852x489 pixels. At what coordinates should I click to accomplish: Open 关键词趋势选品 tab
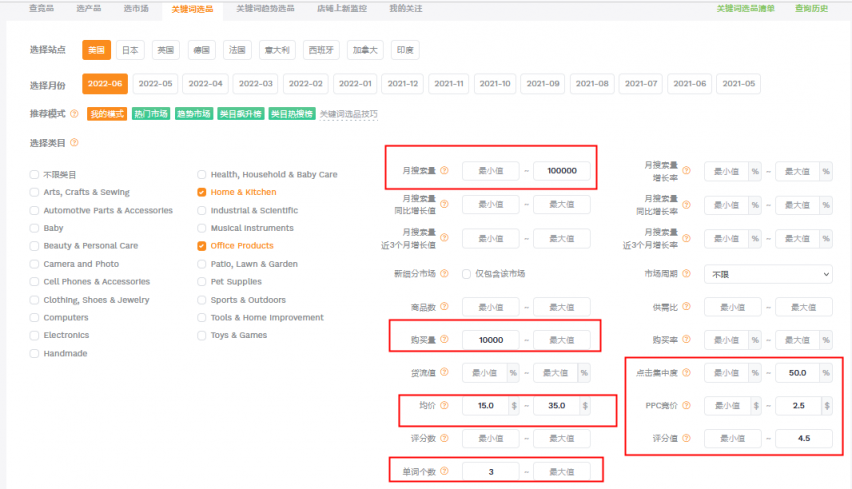pos(265,8)
